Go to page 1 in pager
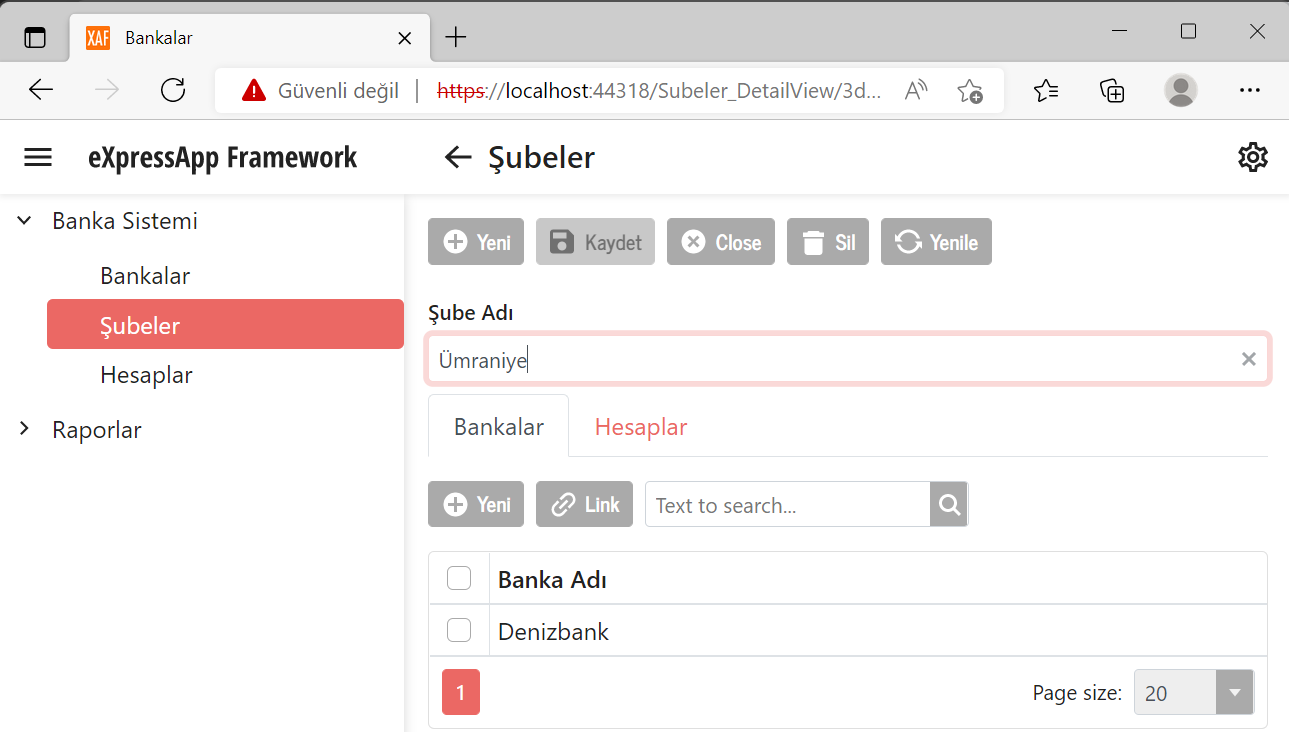Screen dimensions: 1289x732 (x=461, y=692)
